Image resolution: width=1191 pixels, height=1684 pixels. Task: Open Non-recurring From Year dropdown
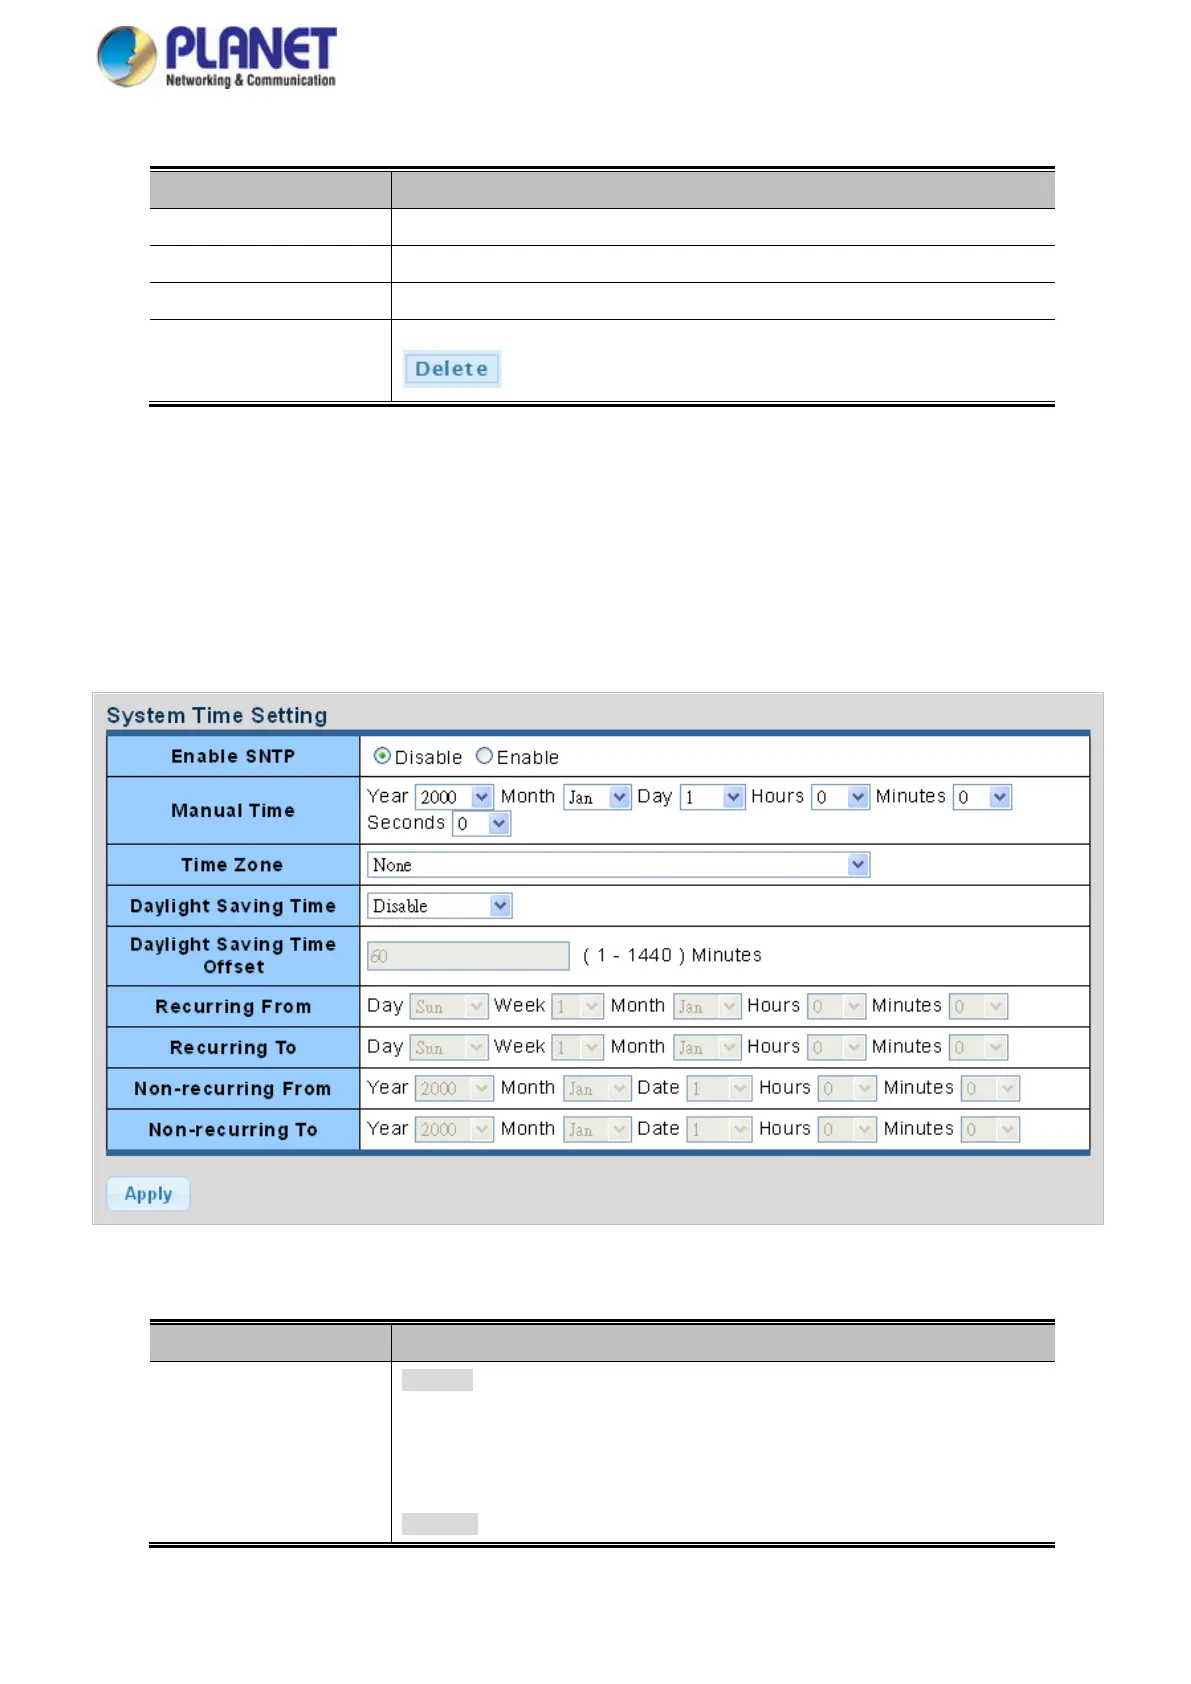pyautogui.click(x=454, y=1088)
